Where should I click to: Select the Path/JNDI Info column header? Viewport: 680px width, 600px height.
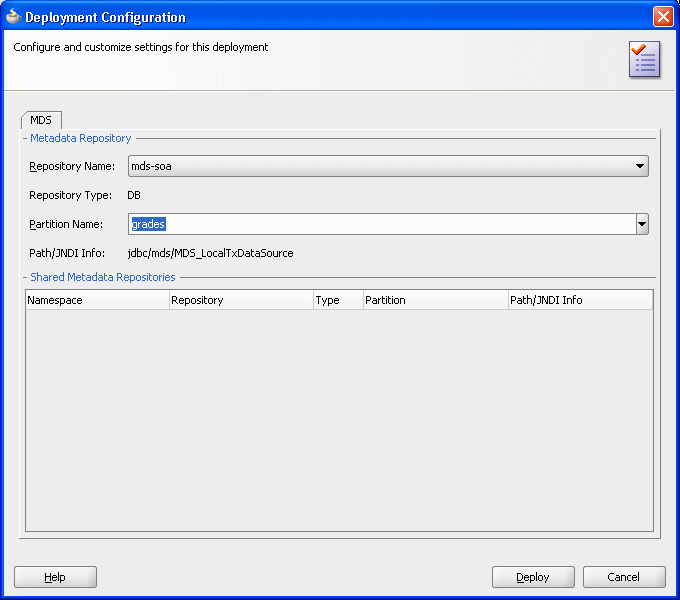click(x=580, y=300)
